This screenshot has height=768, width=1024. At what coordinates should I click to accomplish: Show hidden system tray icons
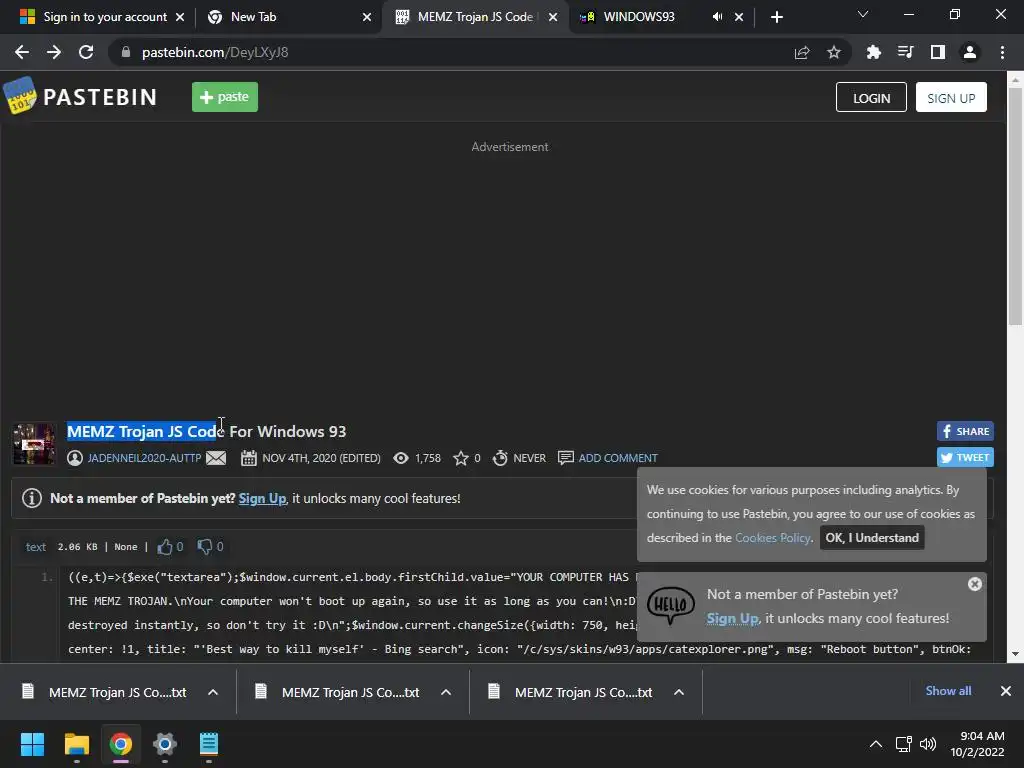click(876, 744)
